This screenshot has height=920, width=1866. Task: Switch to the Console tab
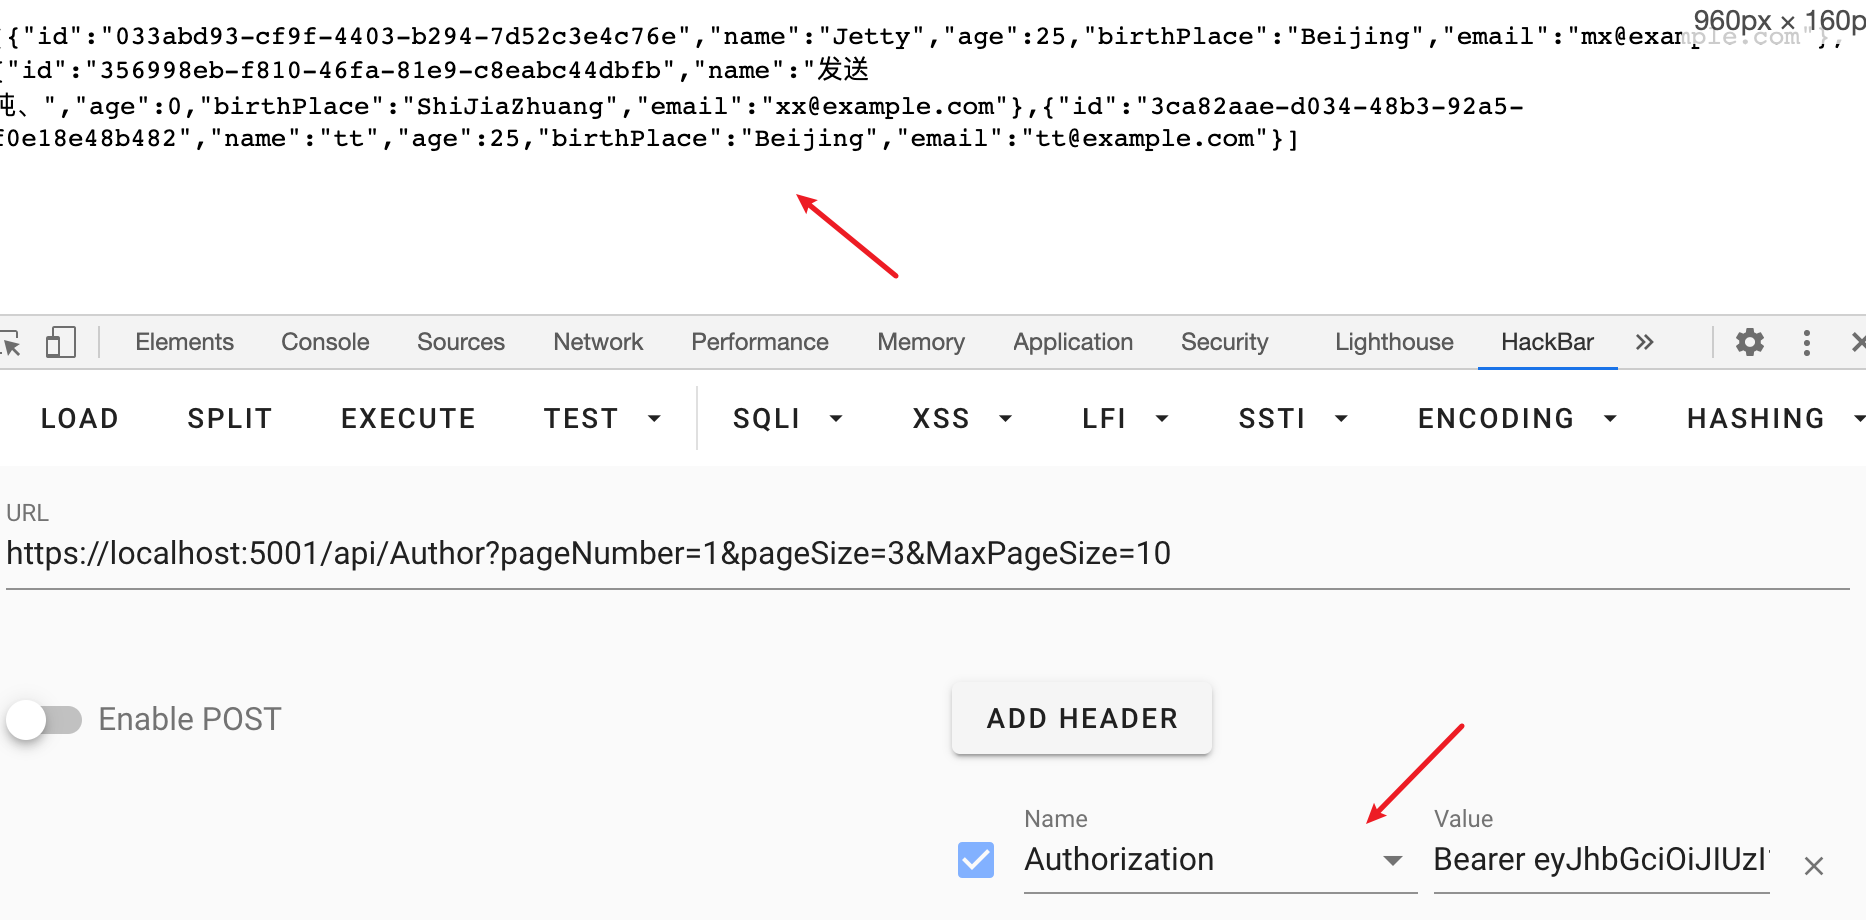pyautogui.click(x=325, y=343)
